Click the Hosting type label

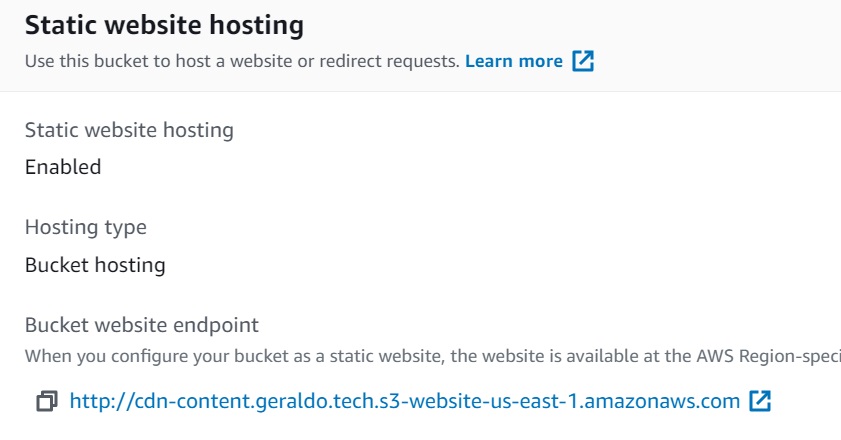pos(86,227)
